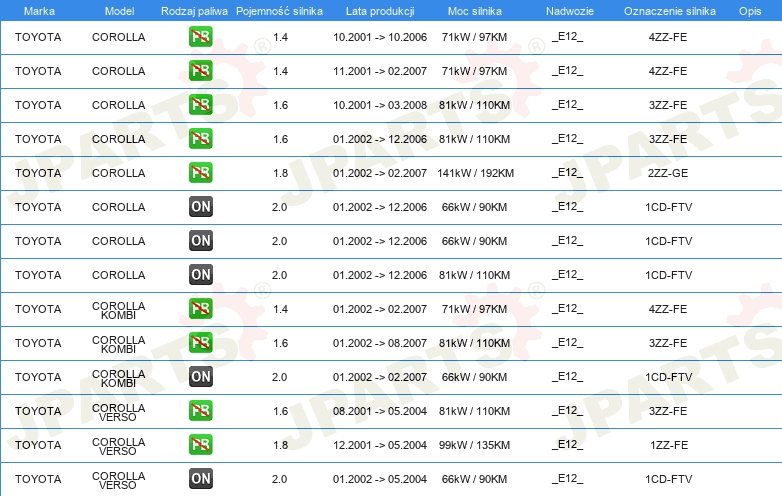782x496 pixels.
Task: Click the PB icon in Corolla Verso 1.6 row
Action: pos(201,411)
